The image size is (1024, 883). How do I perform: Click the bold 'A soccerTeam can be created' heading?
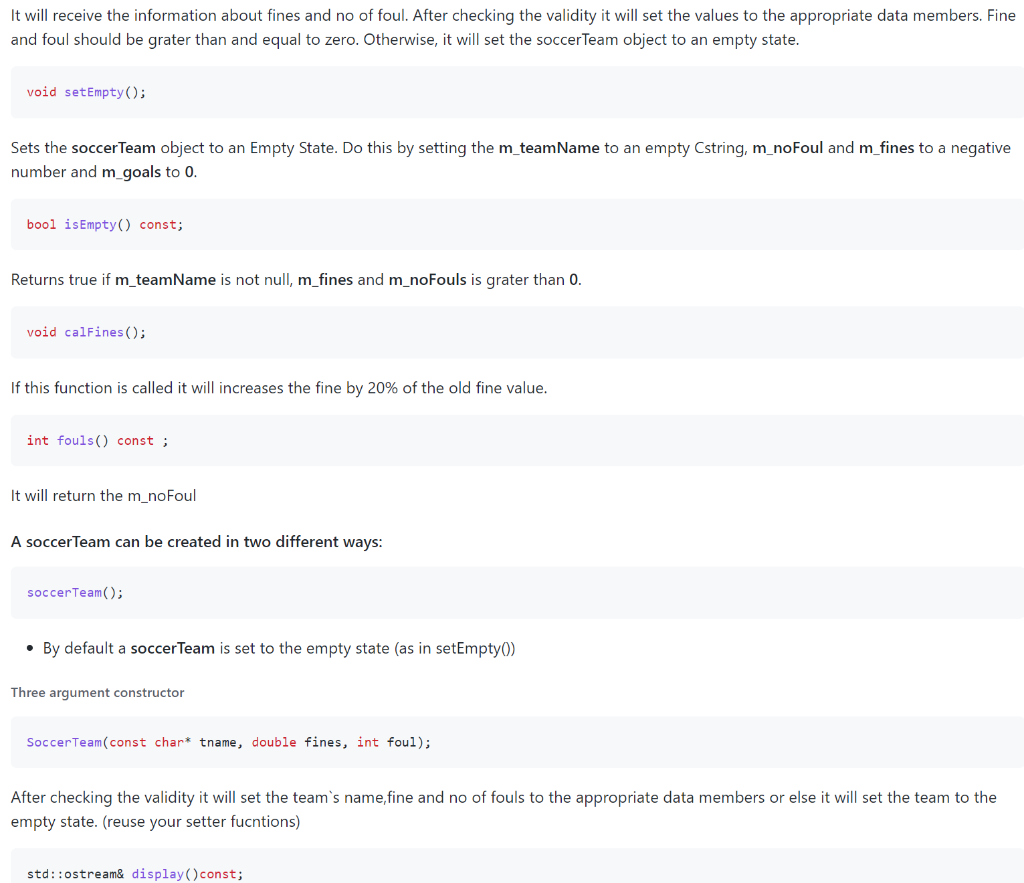pyautogui.click(x=197, y=542)
